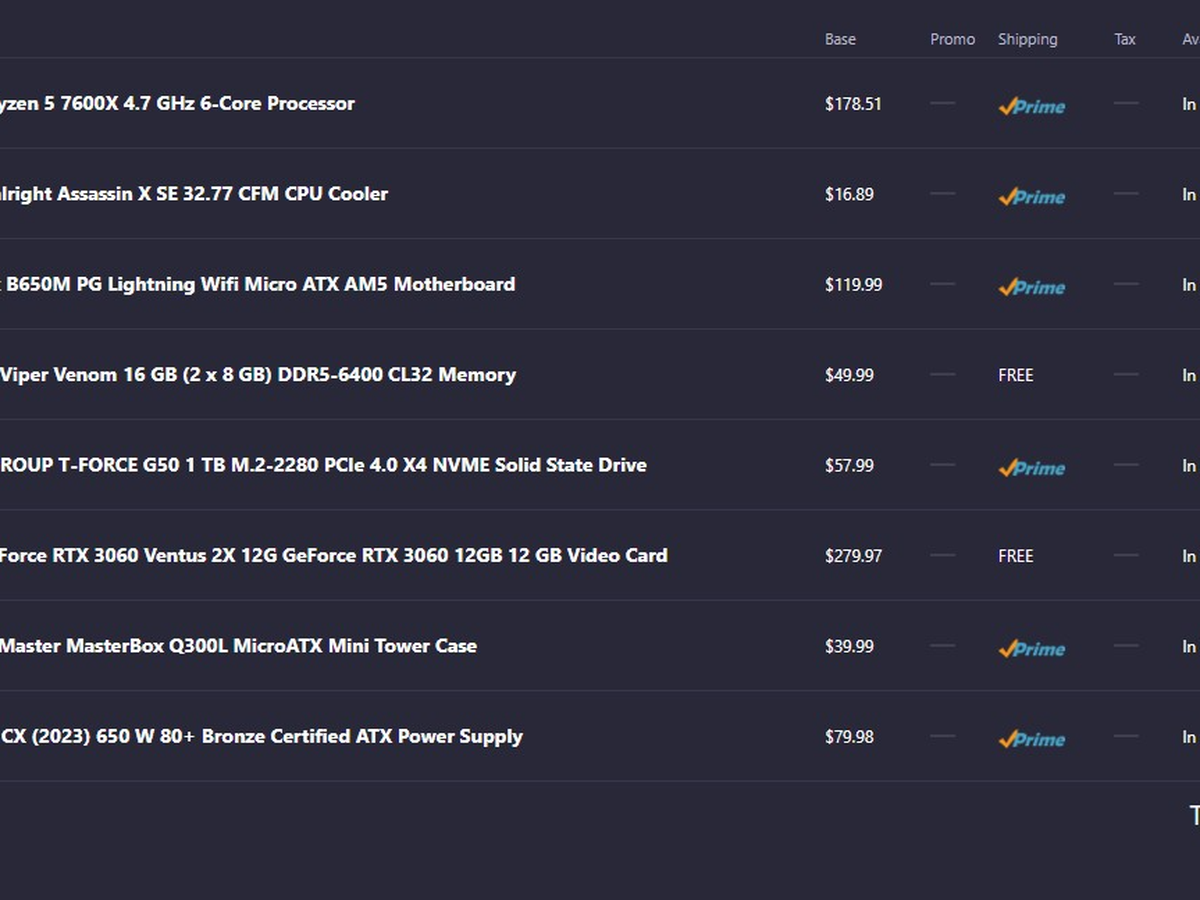The height and width of the screenshot is (900, 1200).
Task: Open the T-FORCE G50 1 TB SSD link
Action: pos(323,465)
